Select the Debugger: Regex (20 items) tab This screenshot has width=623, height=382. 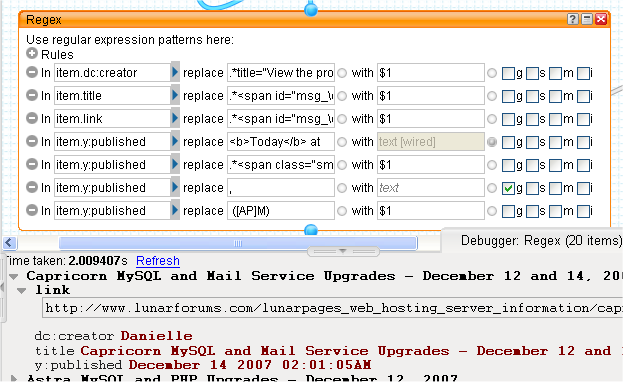tap(541, 240)
